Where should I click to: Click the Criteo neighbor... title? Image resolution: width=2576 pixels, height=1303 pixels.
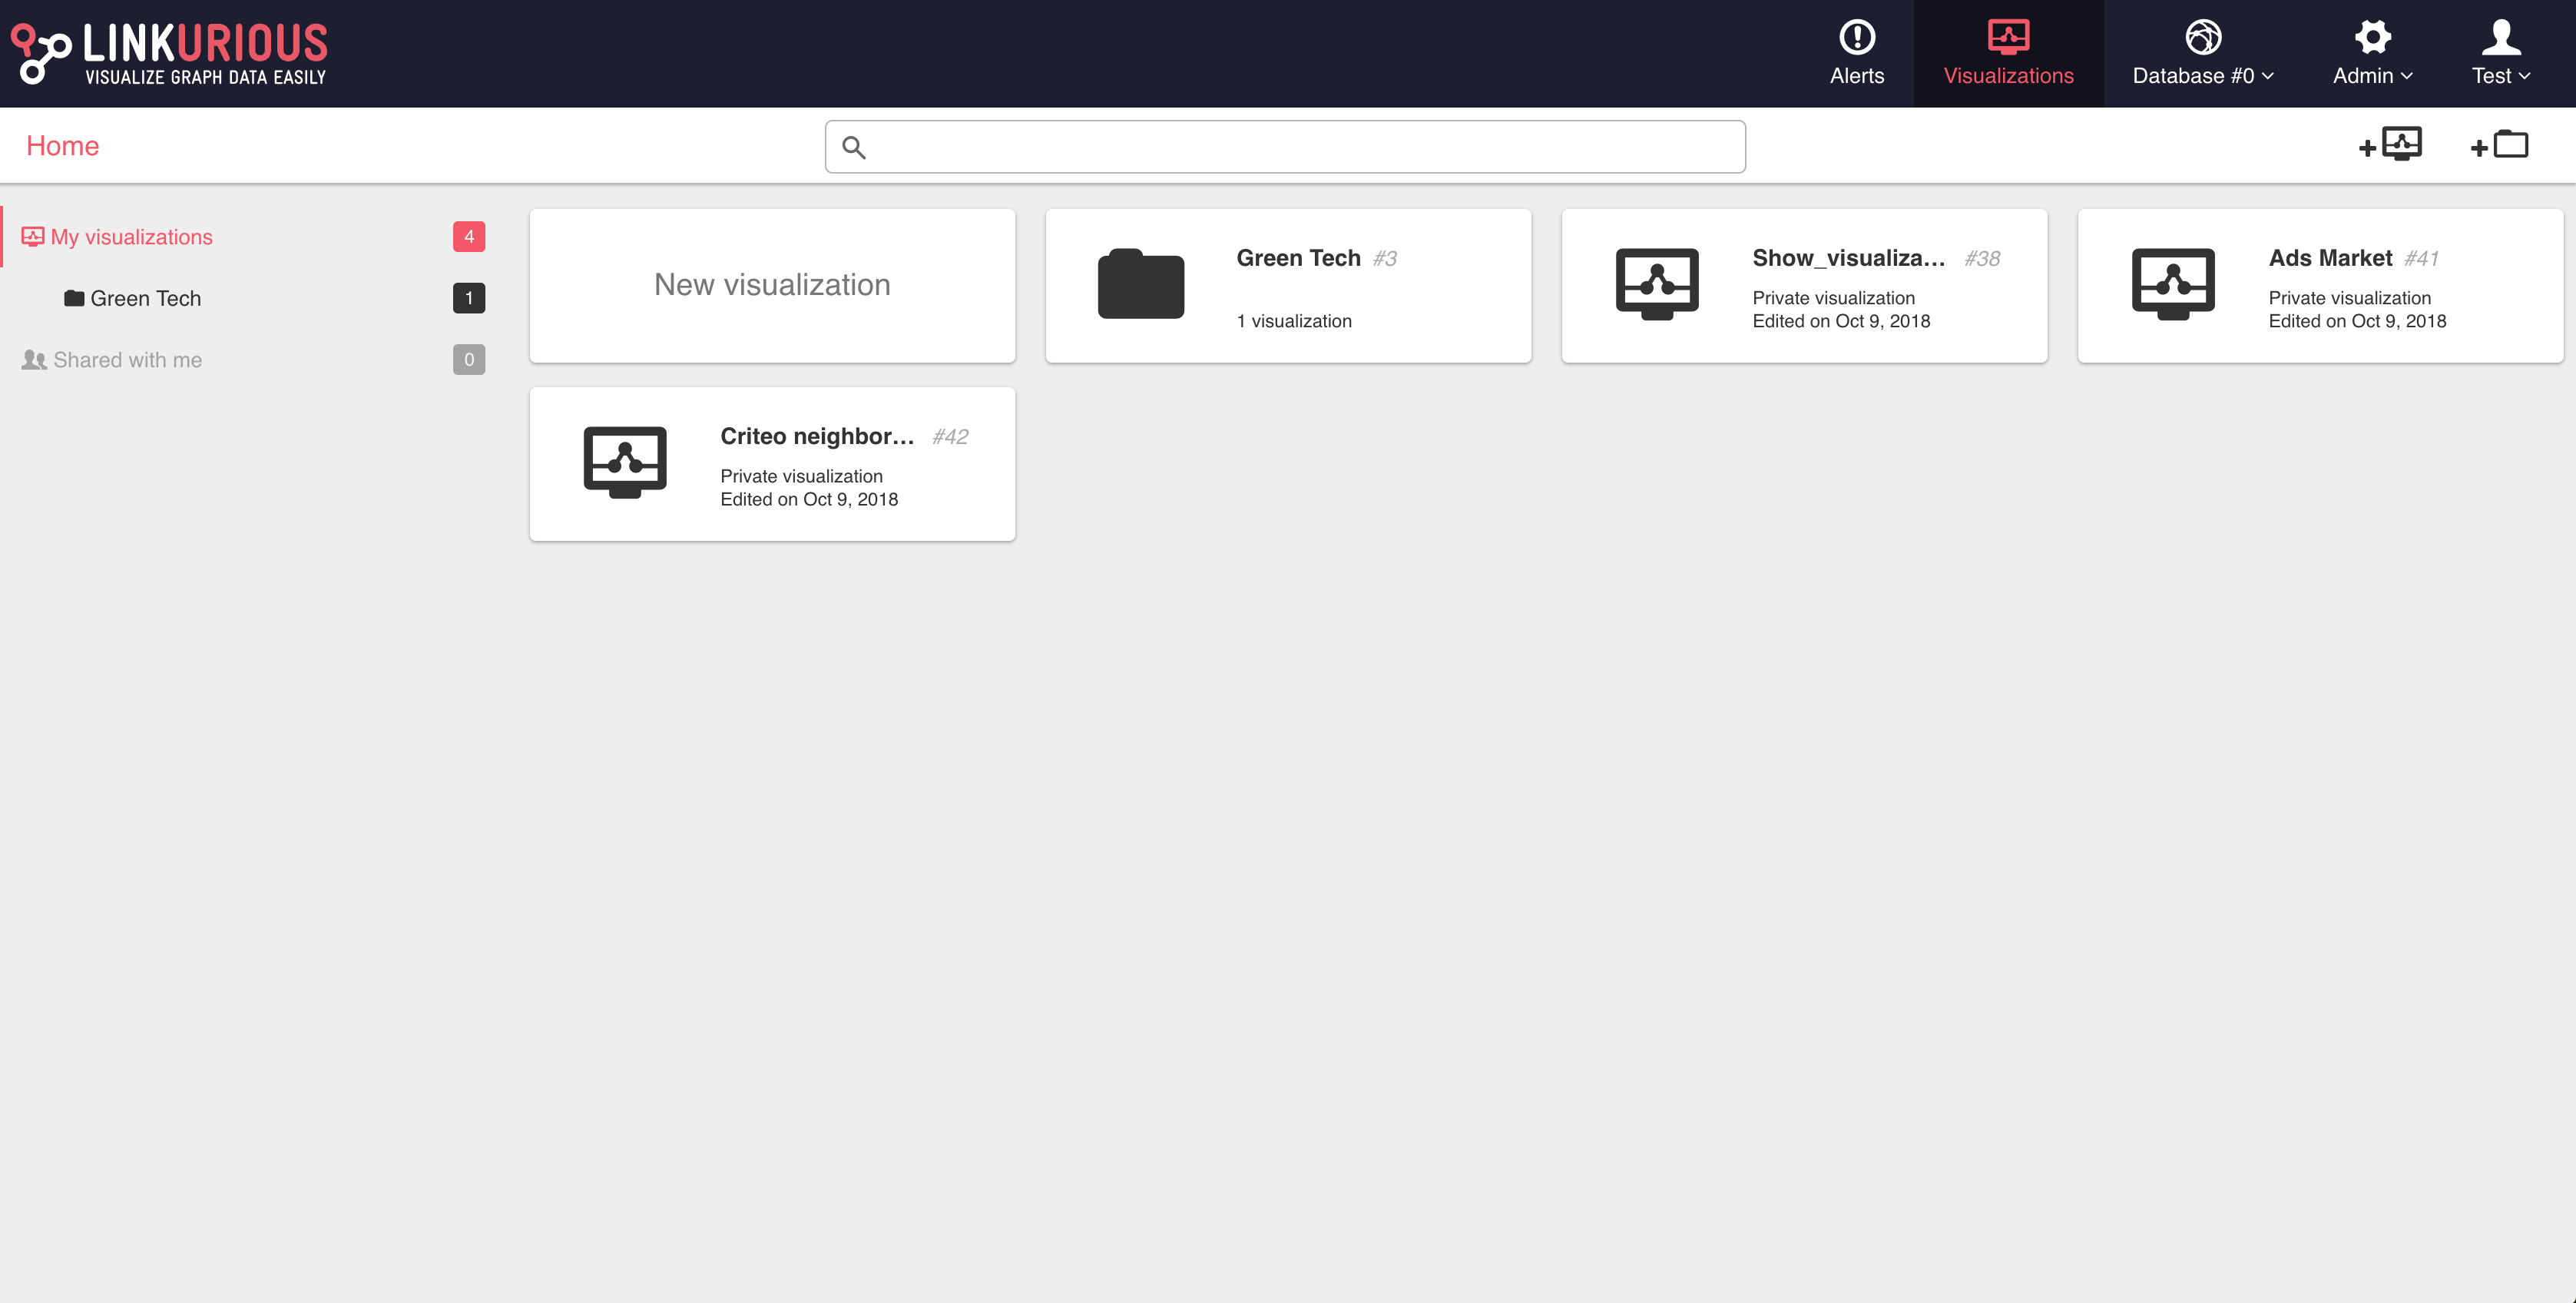817,436
